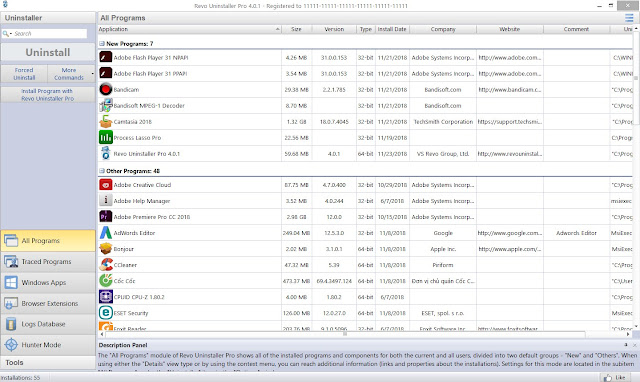Click the Bandicam website cell
Screen dimensions: 640x382
510,89
